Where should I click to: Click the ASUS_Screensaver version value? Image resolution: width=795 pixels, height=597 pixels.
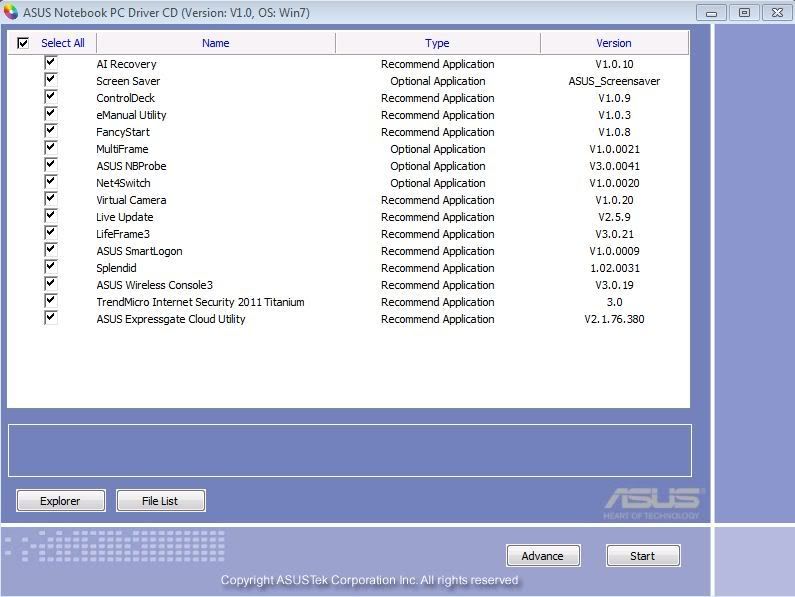tap(614, 81)
